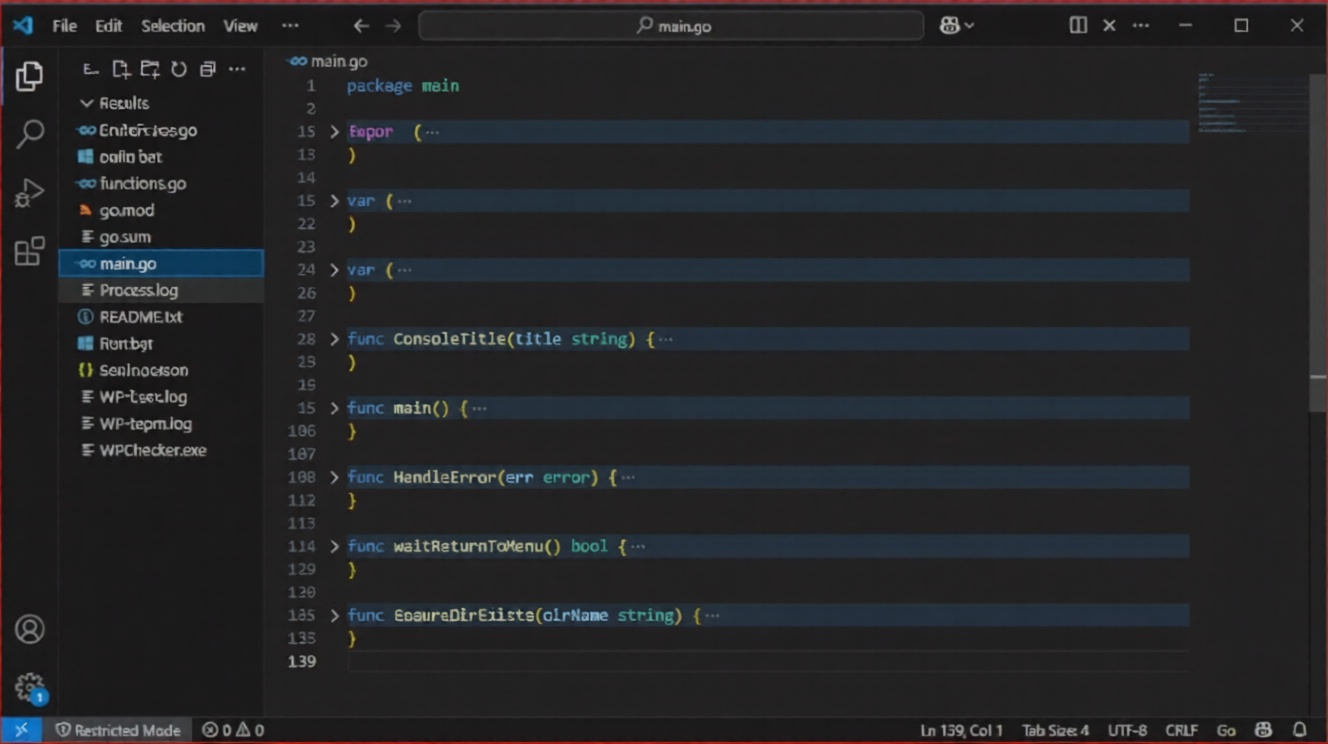Collapse the Results folder in explorer
The image size is (1328, 744).
point(87,103)
